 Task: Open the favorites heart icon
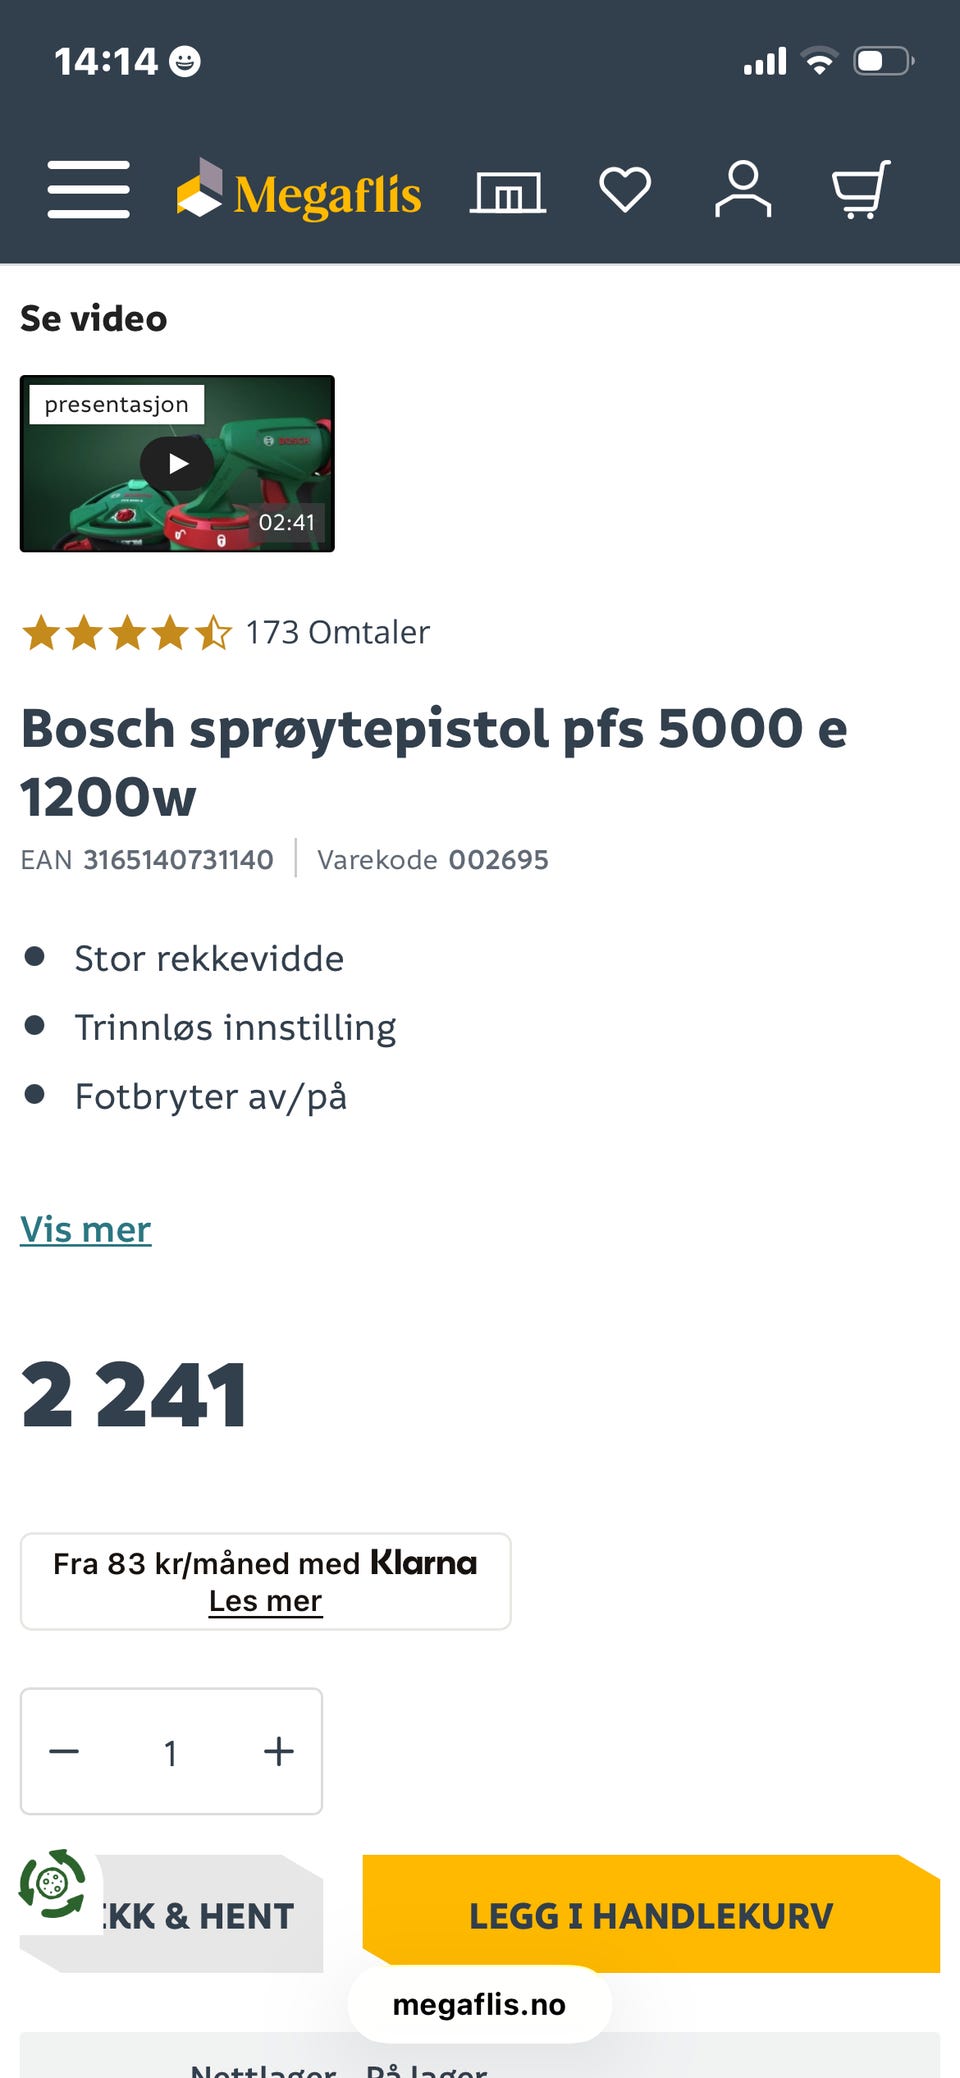625,189
